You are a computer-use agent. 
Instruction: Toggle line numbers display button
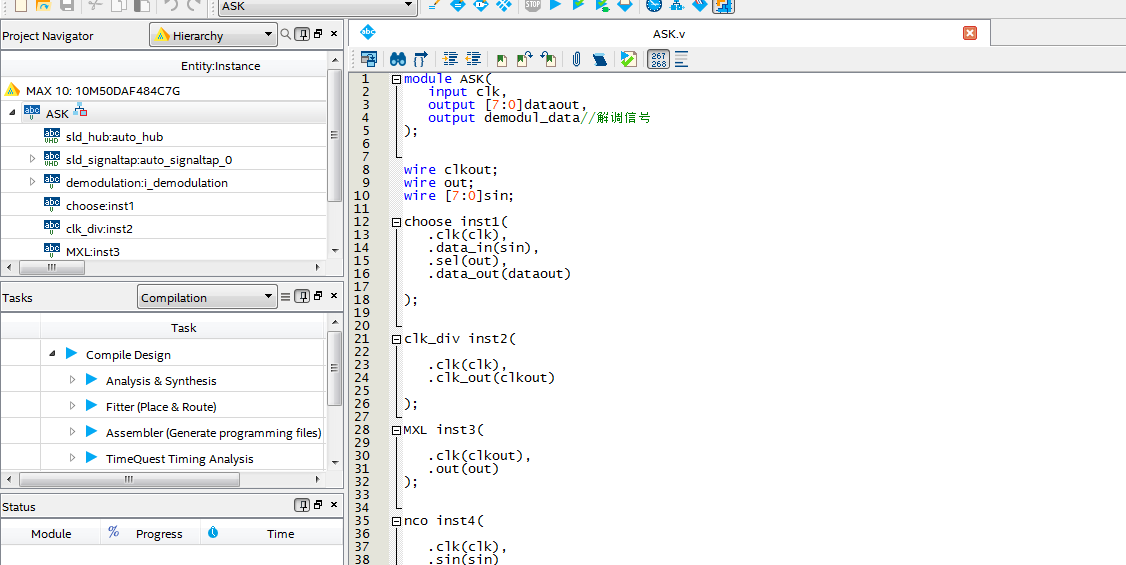pos(658,60)
